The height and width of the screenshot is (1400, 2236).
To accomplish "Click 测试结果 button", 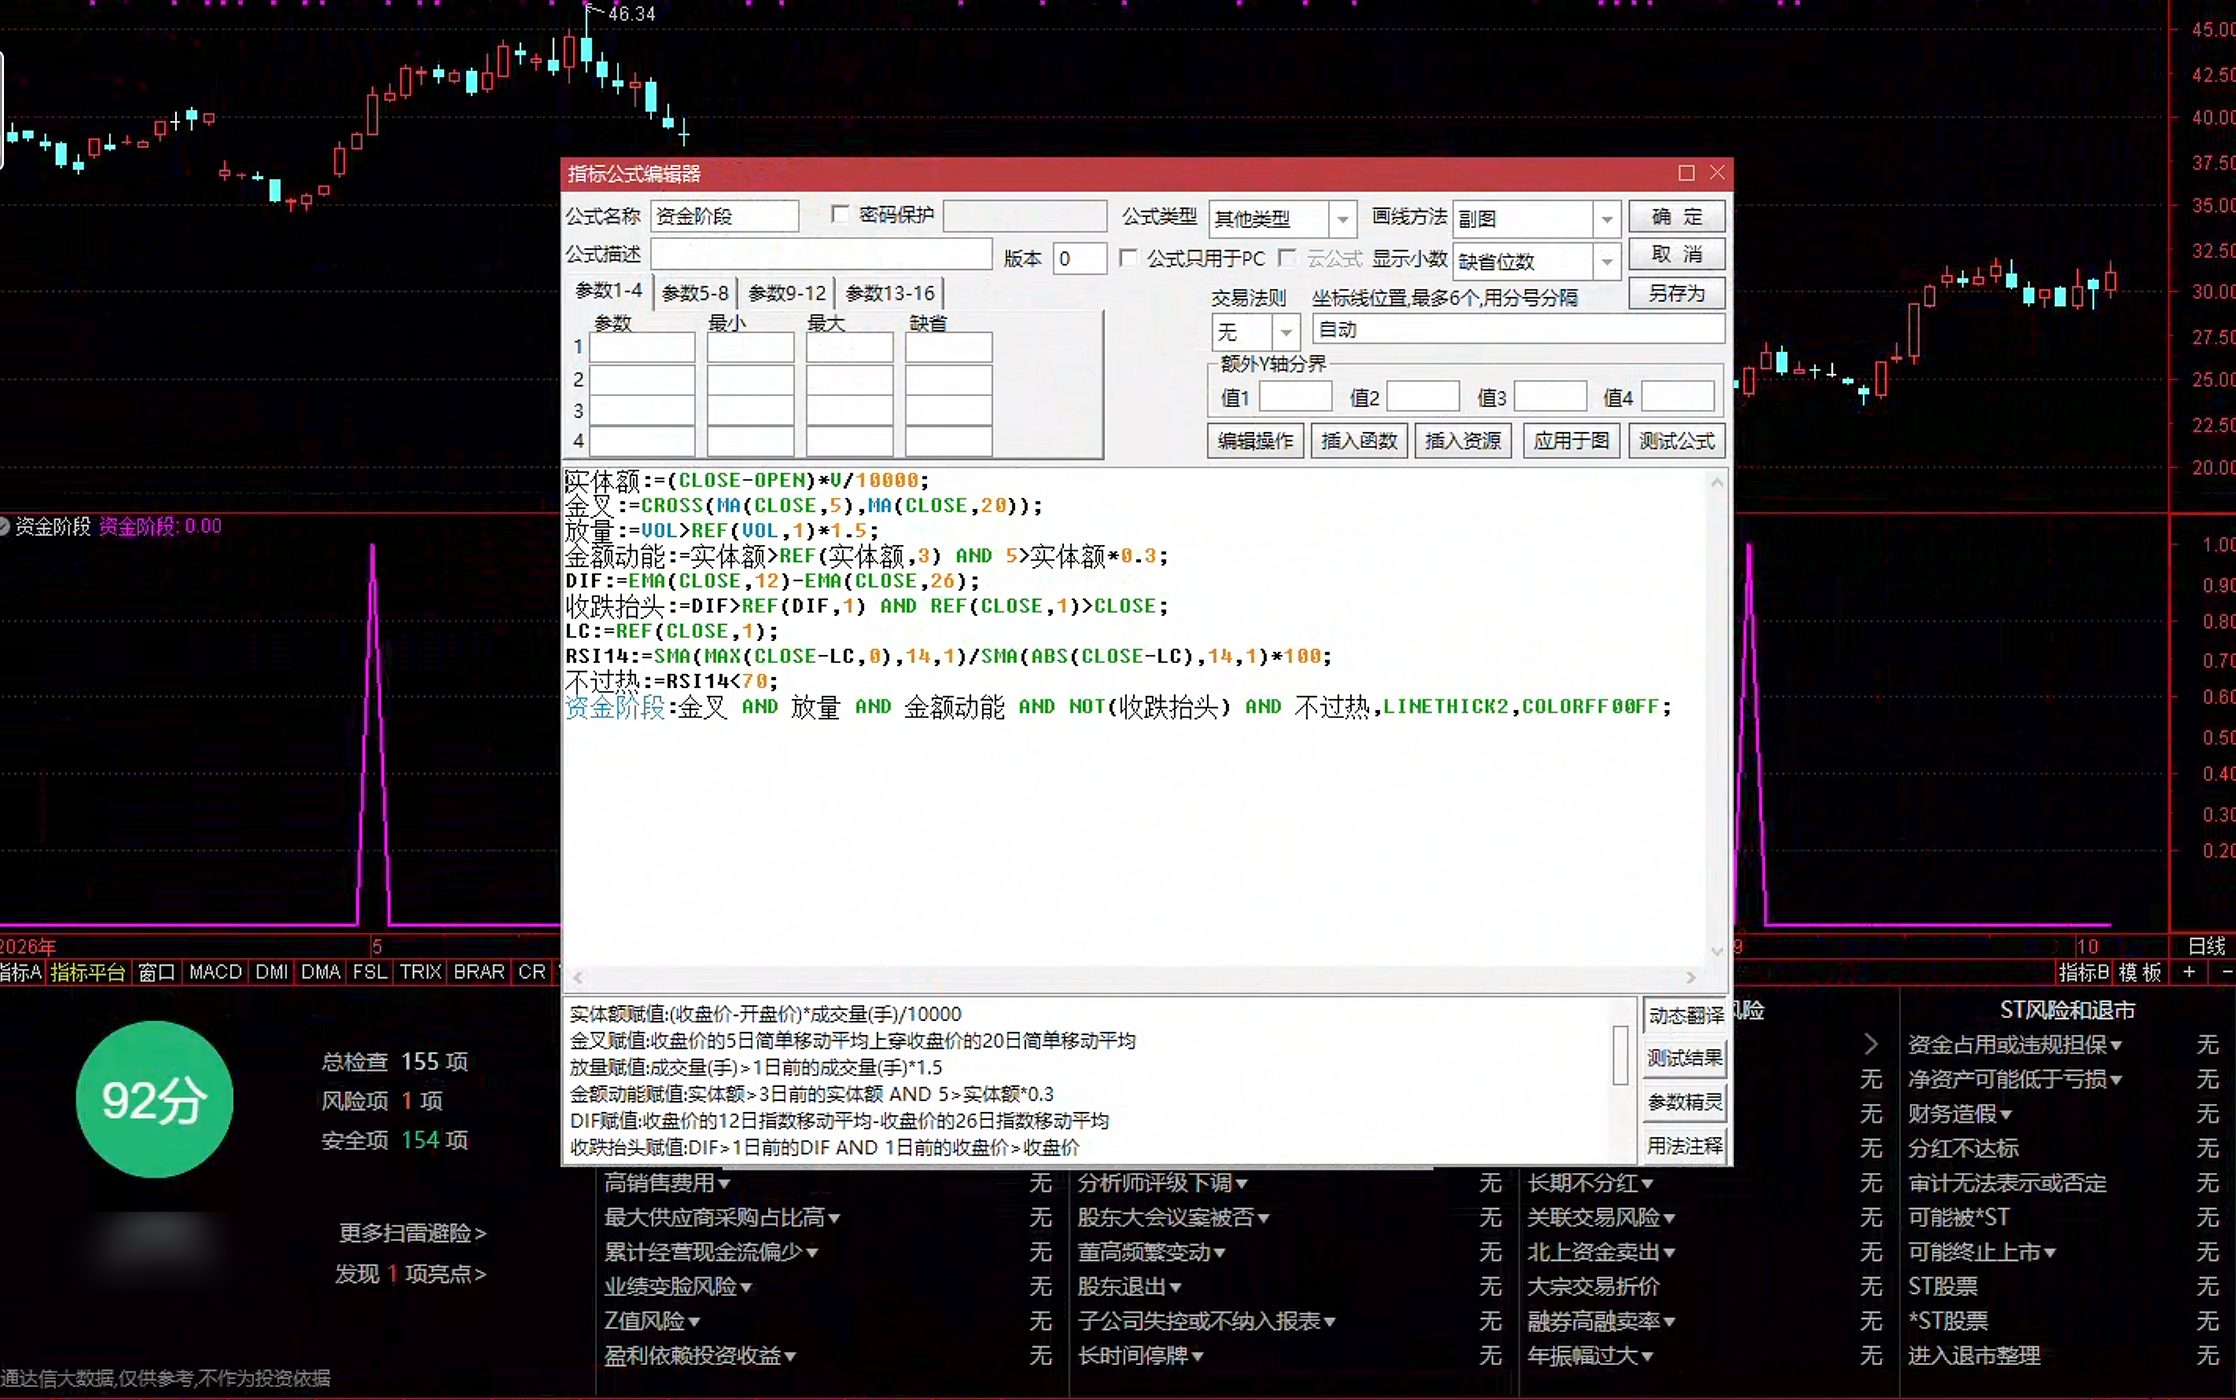I will (x=1685, y=1058).
